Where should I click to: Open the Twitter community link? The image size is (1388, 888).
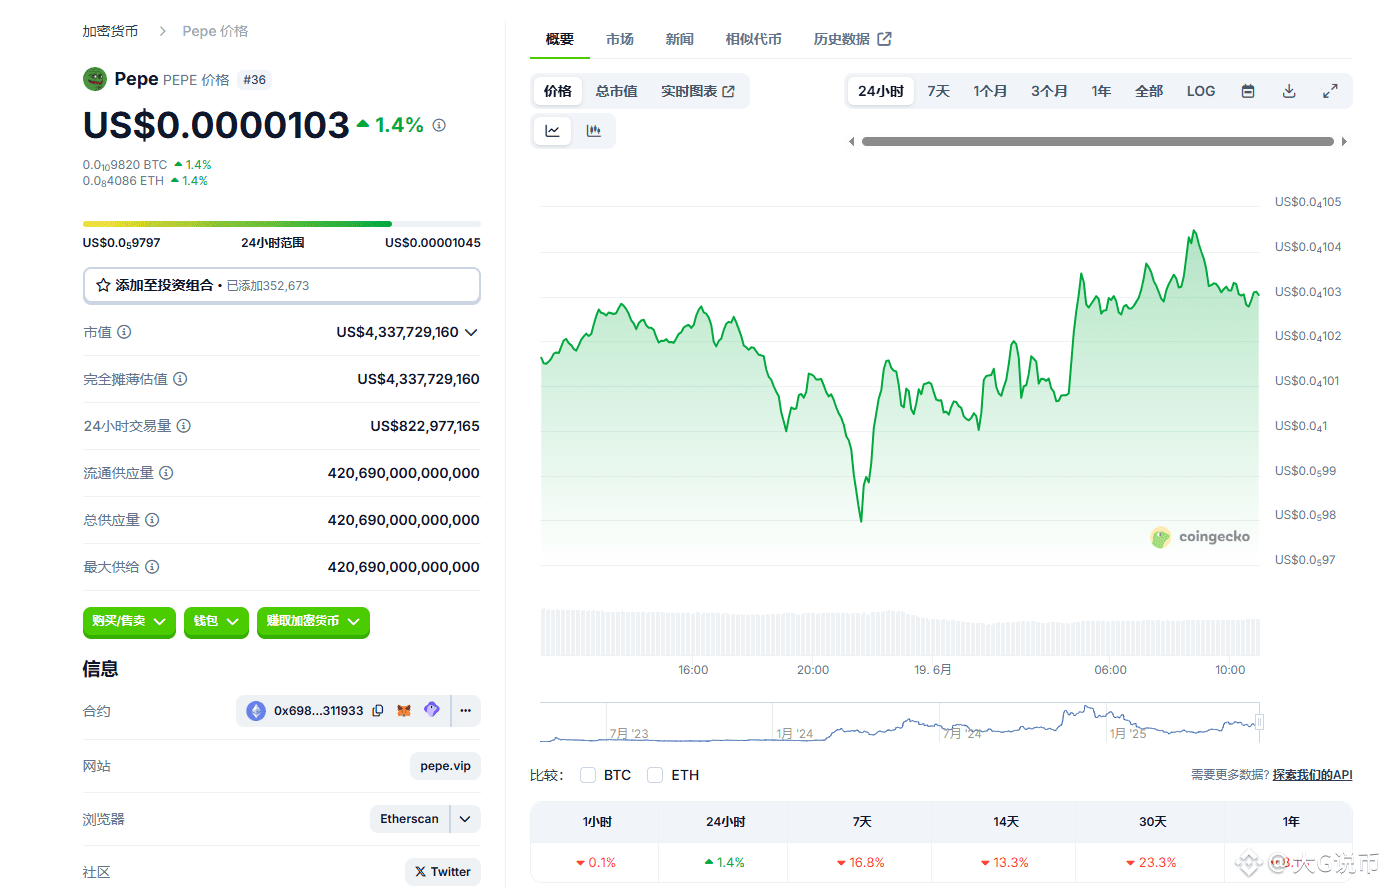pyautogui.click(x=443, y=872)
